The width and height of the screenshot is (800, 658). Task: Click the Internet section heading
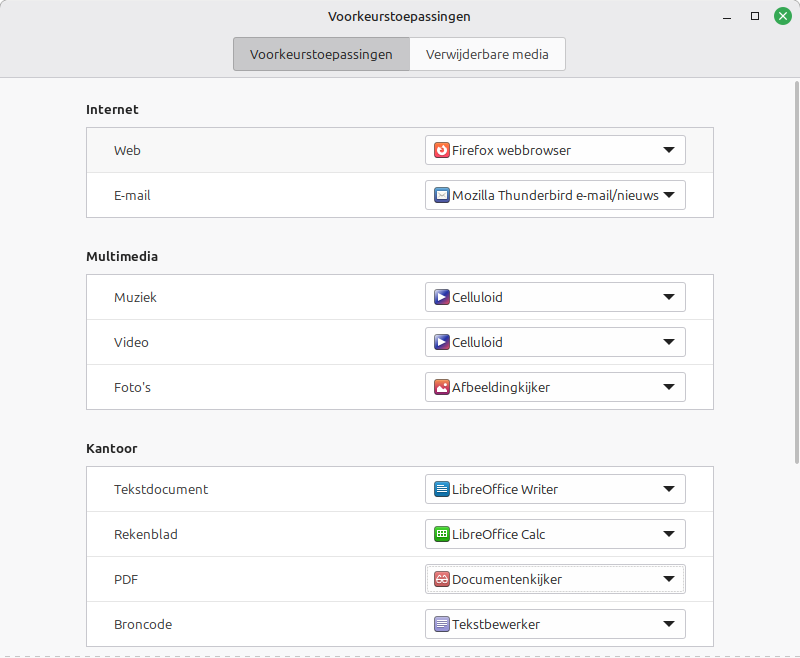[112, 110]
